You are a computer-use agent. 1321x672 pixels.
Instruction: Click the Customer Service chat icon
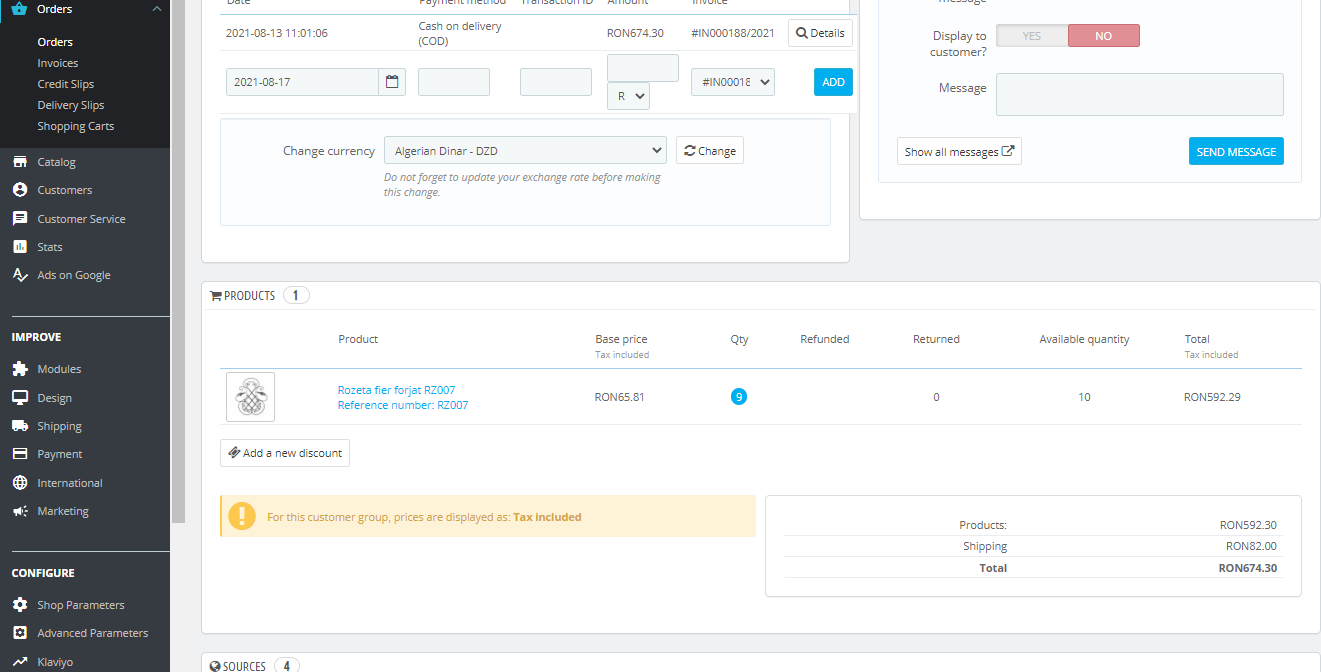19,219
